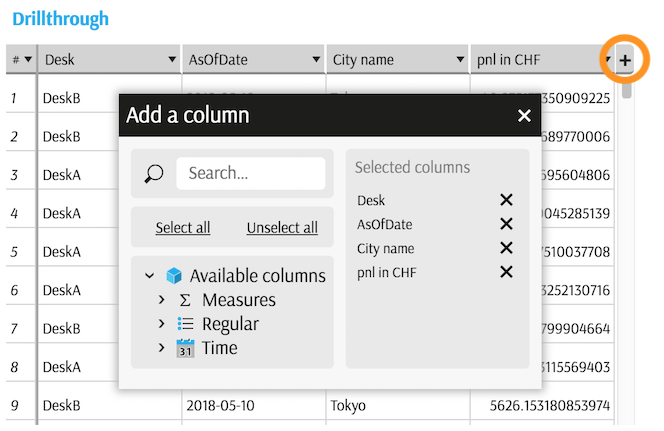The image size is (664, 431).
Task: Click the Tokyo city cell in row 9
Action: click(348, 406)
